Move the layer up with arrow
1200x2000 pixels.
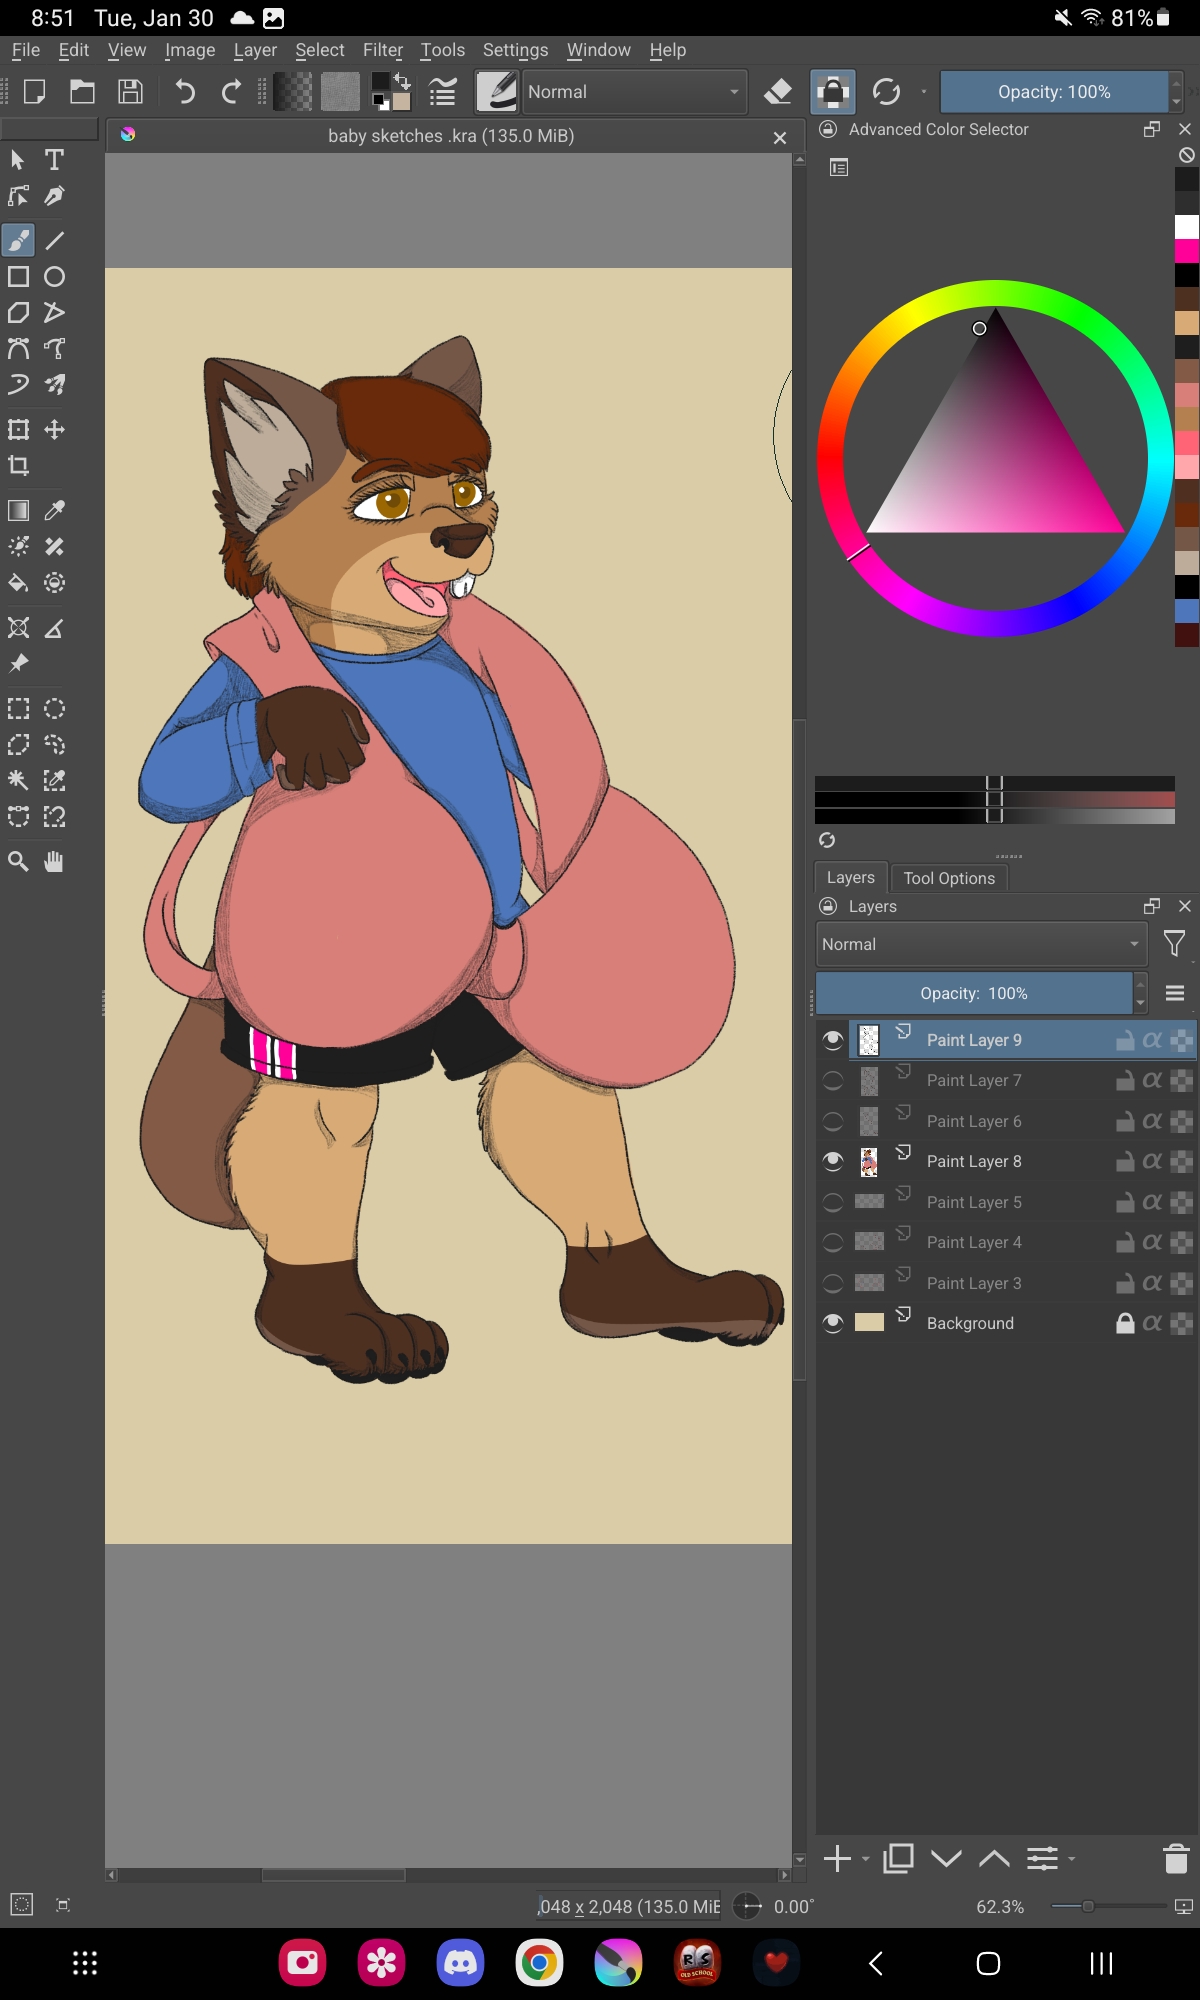point(994,1859)
